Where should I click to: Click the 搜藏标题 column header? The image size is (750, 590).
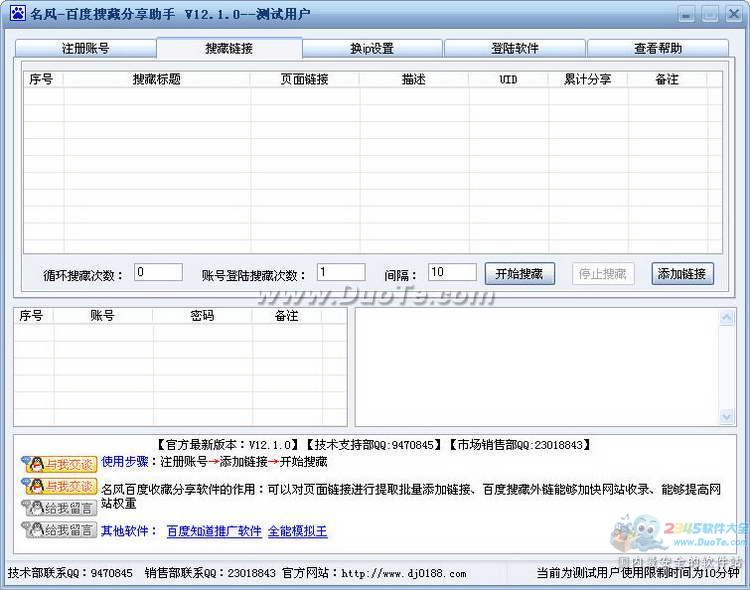pyautogui.click(x=157, y=79)
